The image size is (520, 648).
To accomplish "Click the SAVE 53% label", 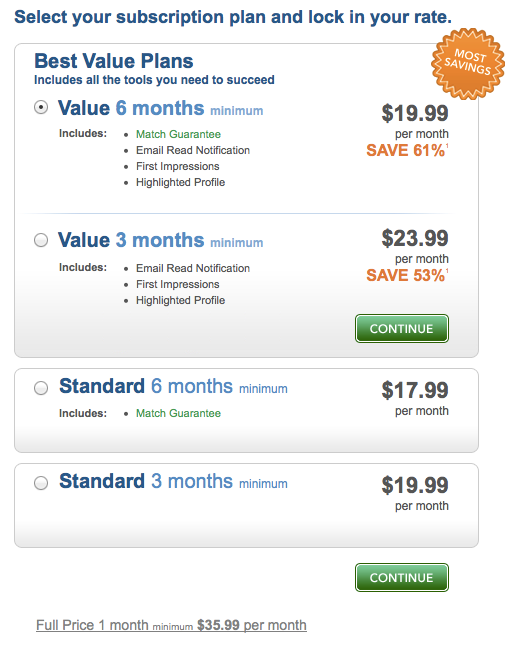I will pos(407,275).
